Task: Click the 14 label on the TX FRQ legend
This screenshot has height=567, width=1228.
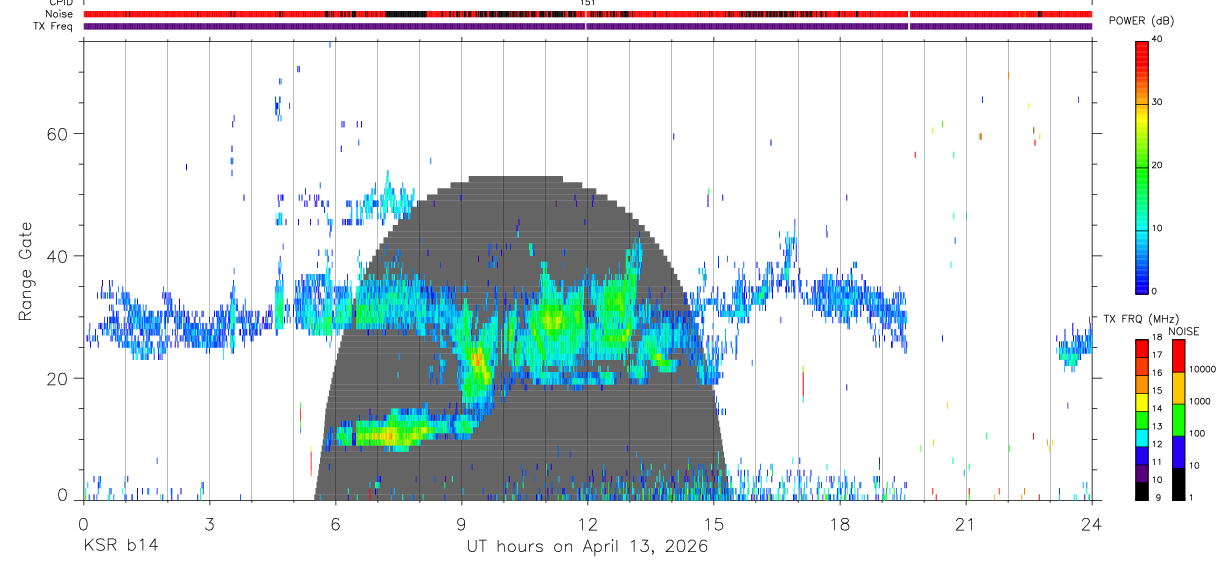Action: 1158,408
